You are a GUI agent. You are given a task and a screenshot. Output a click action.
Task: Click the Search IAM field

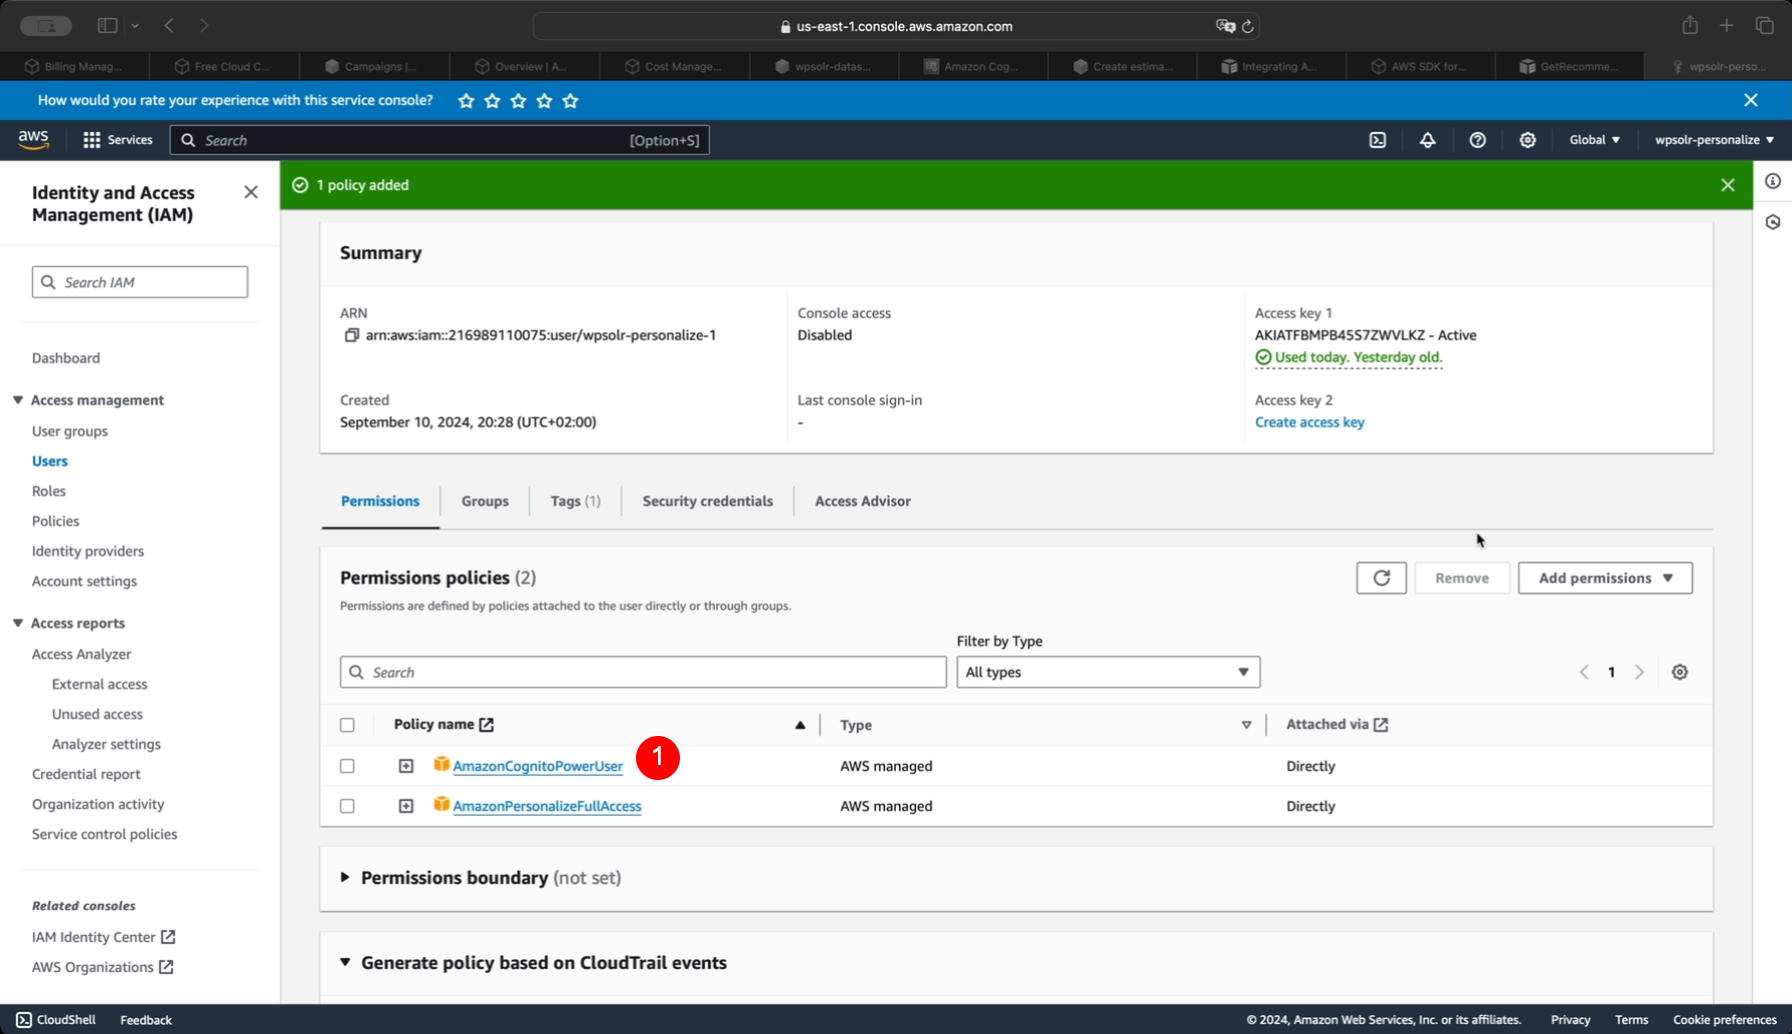[x=140, y=282]
